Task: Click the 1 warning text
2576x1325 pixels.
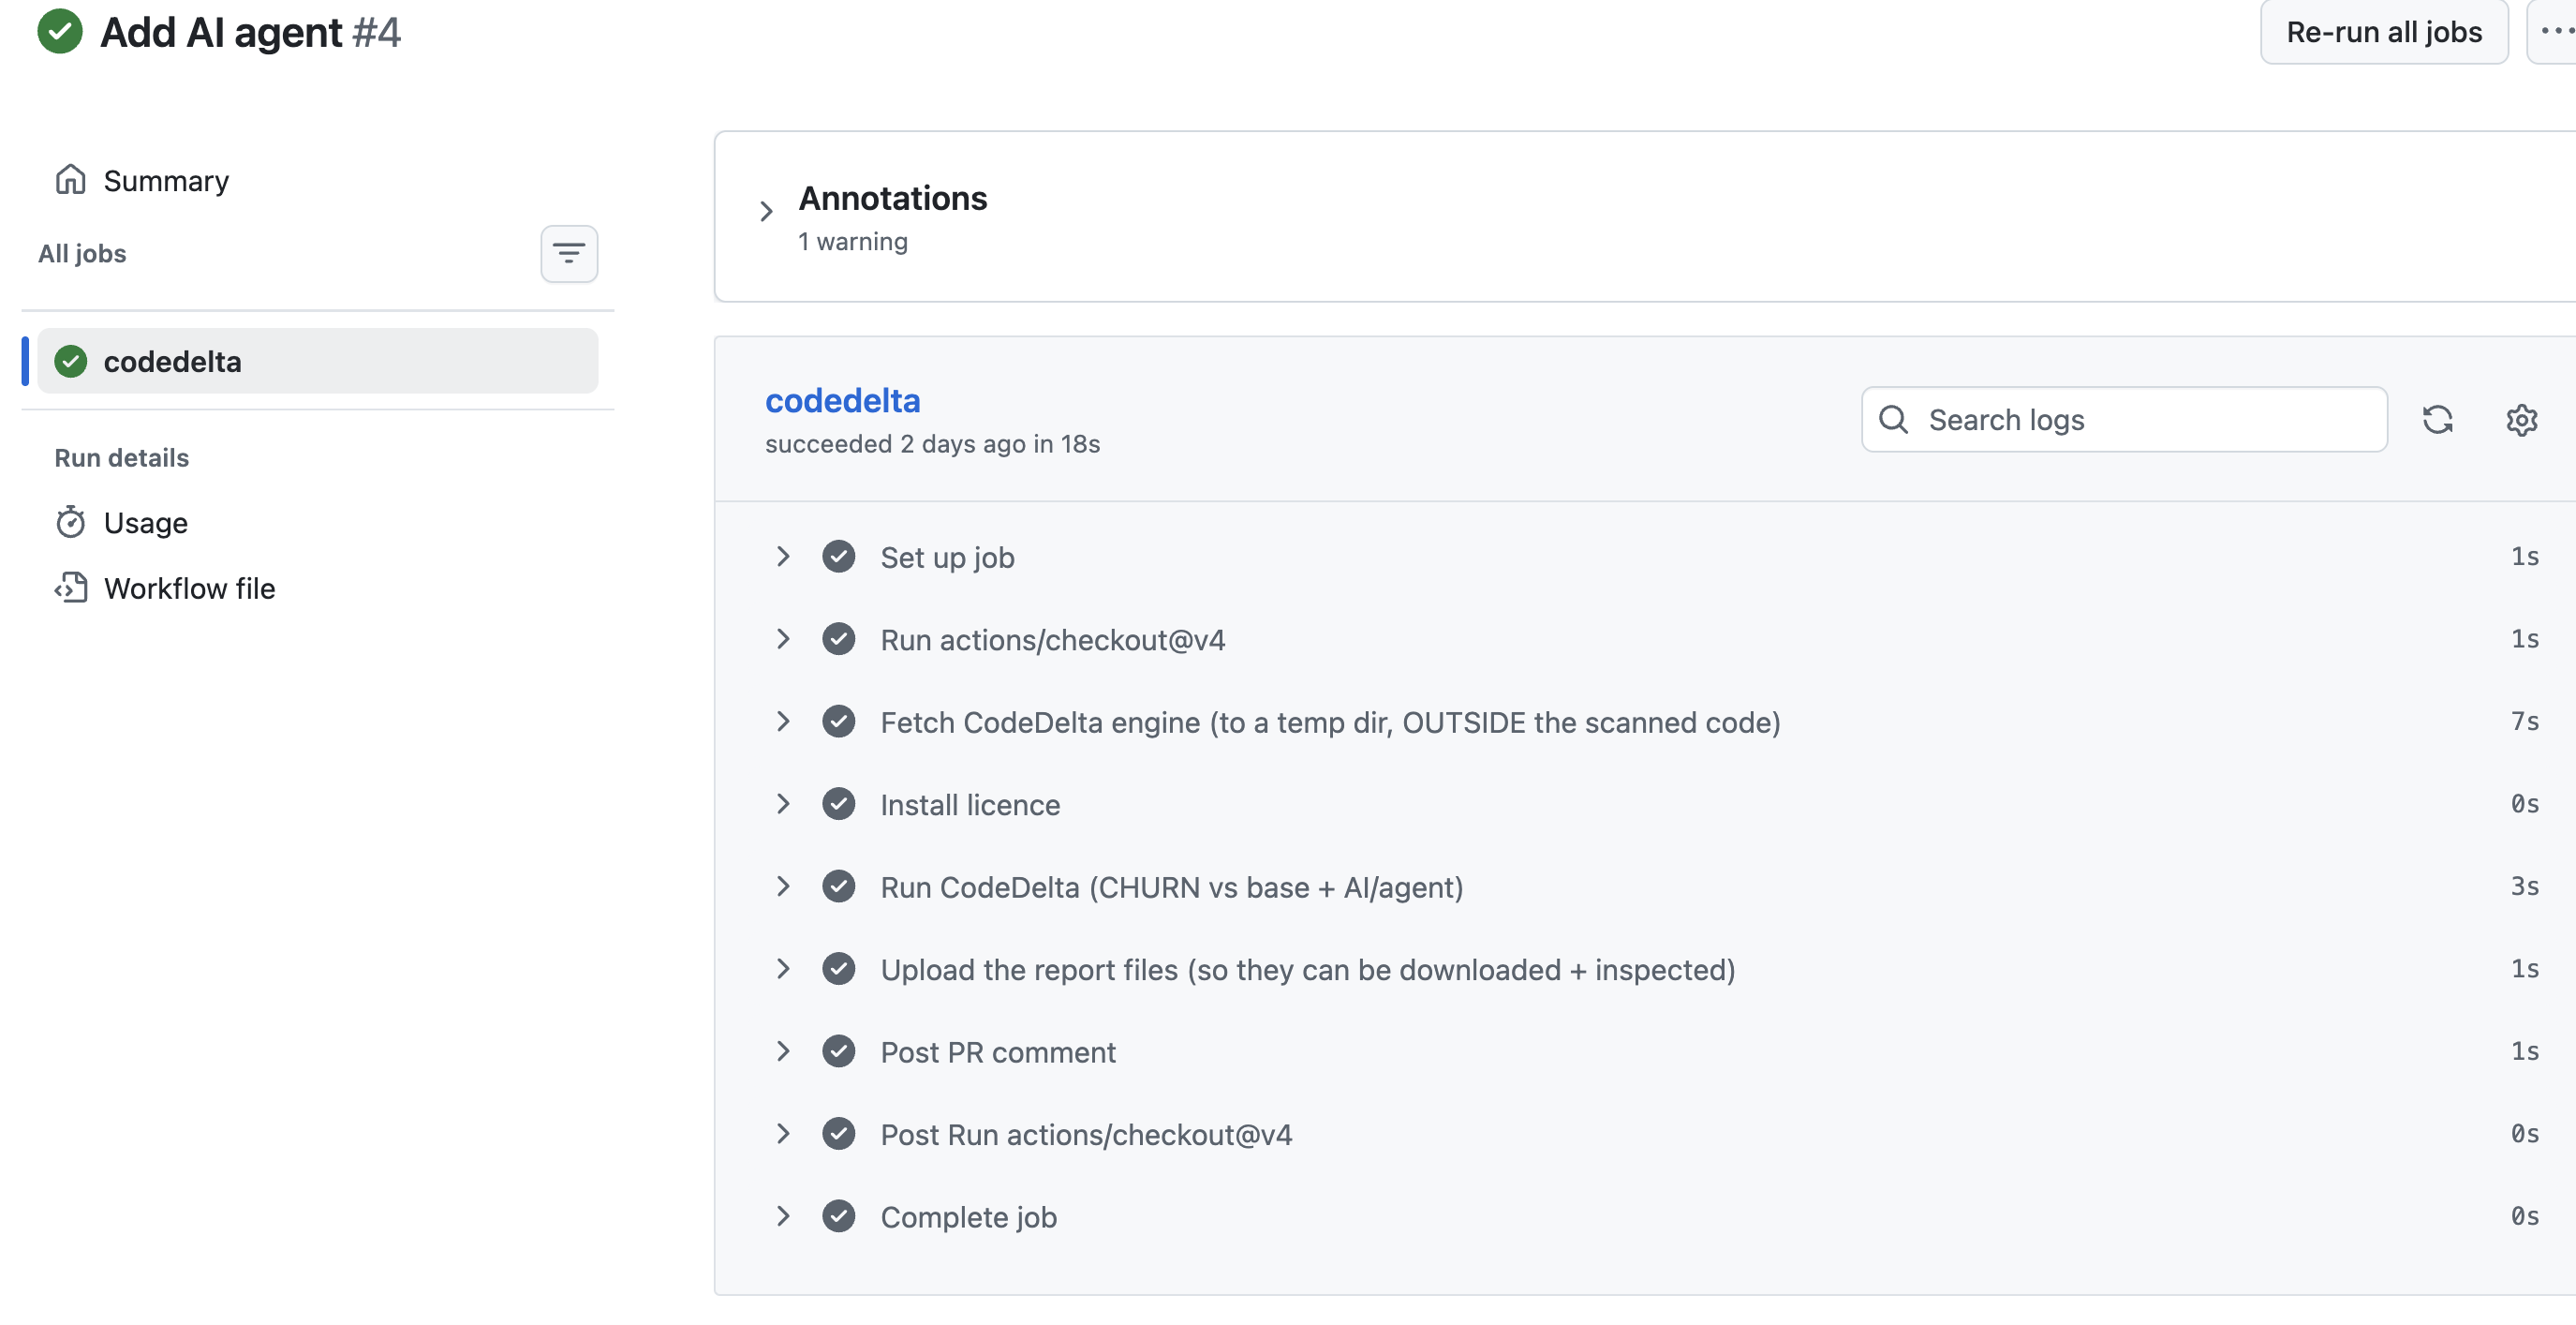Action: coord(853,242)
